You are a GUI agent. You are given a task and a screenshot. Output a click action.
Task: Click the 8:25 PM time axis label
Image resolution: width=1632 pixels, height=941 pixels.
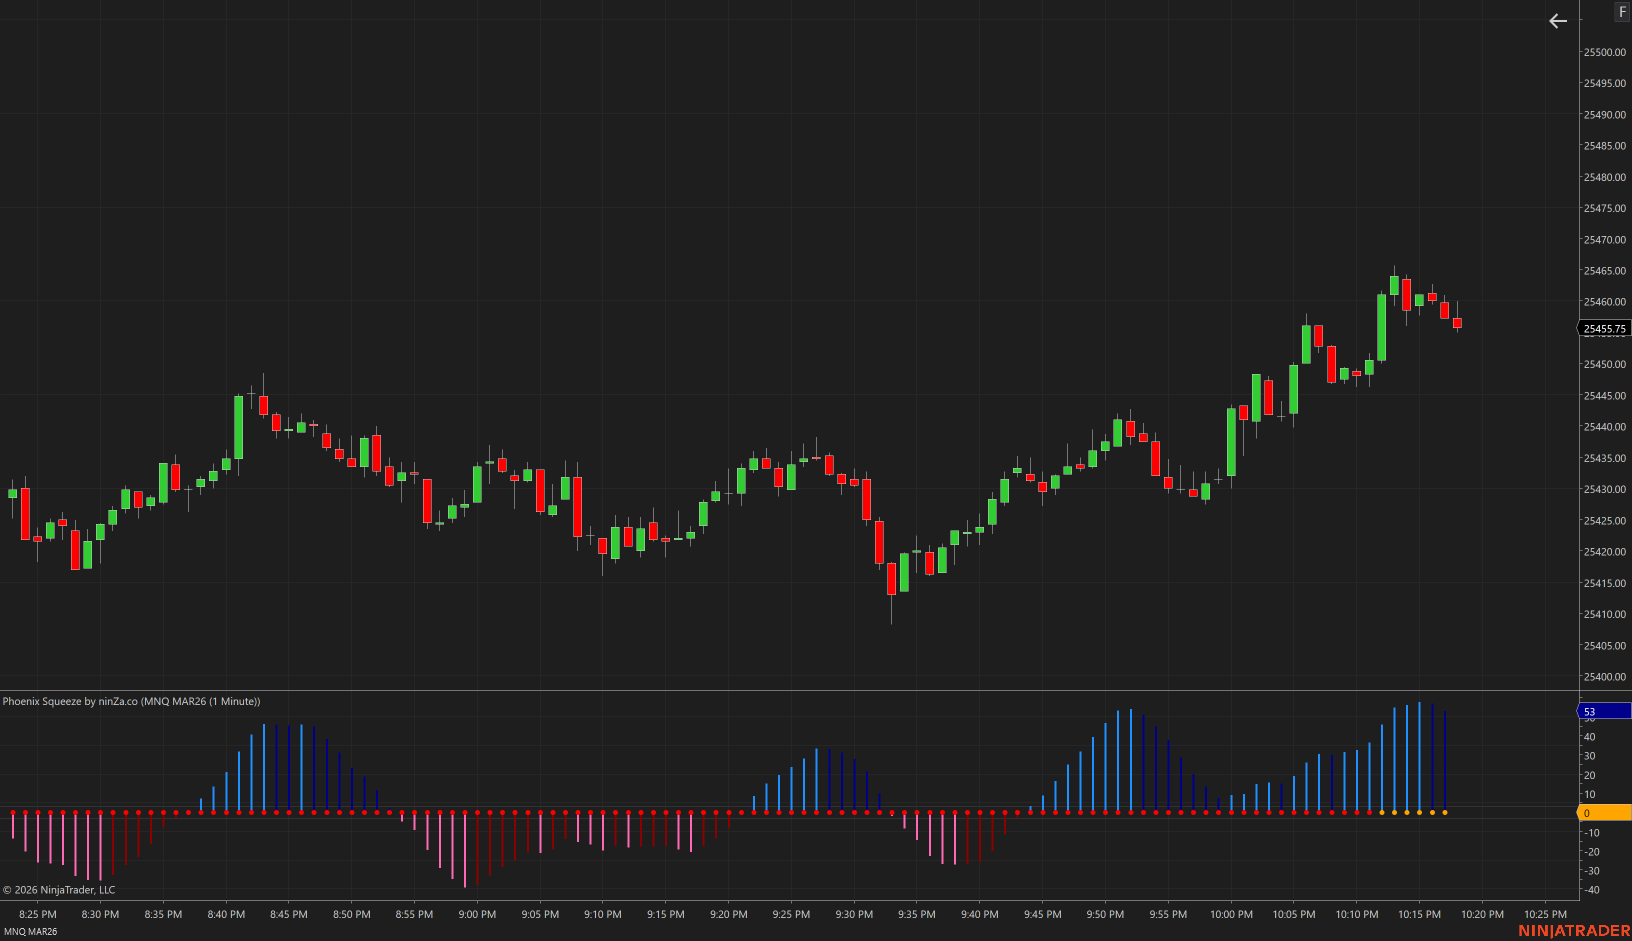[38, 914]
